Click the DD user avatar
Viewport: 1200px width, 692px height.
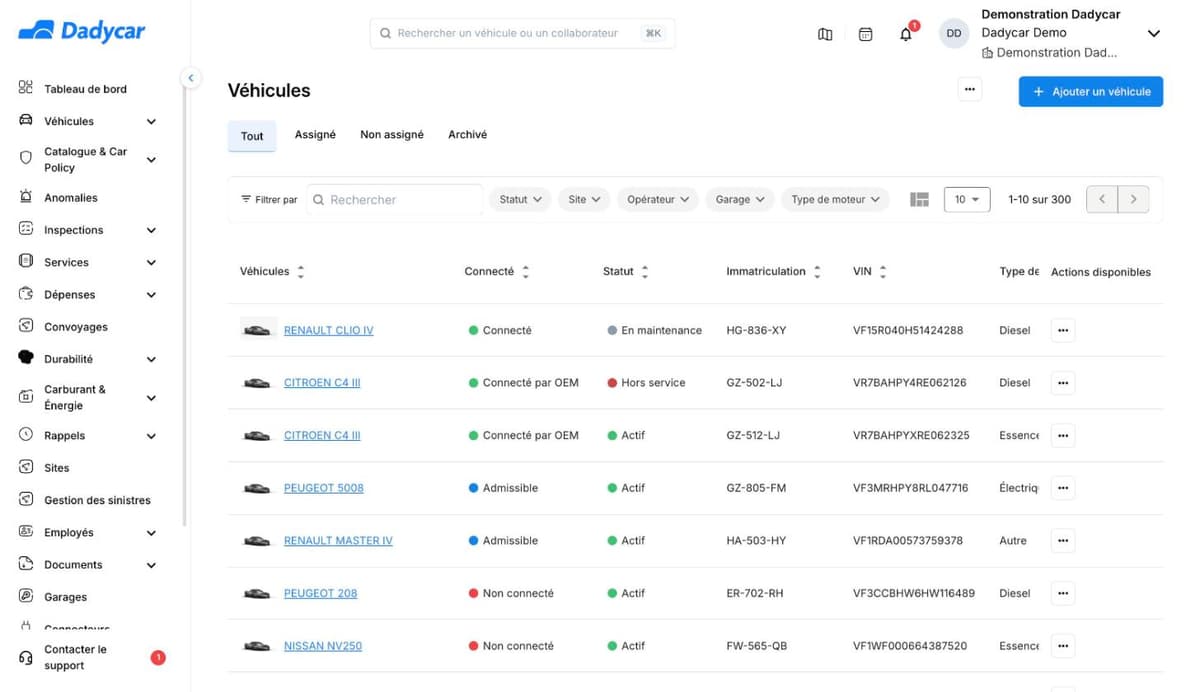point(954,33)
